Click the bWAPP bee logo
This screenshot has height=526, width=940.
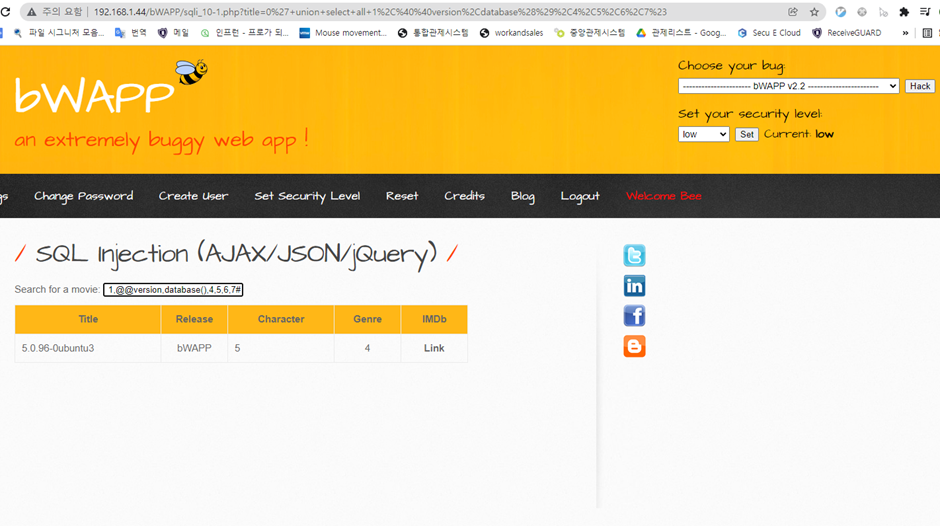112,88
